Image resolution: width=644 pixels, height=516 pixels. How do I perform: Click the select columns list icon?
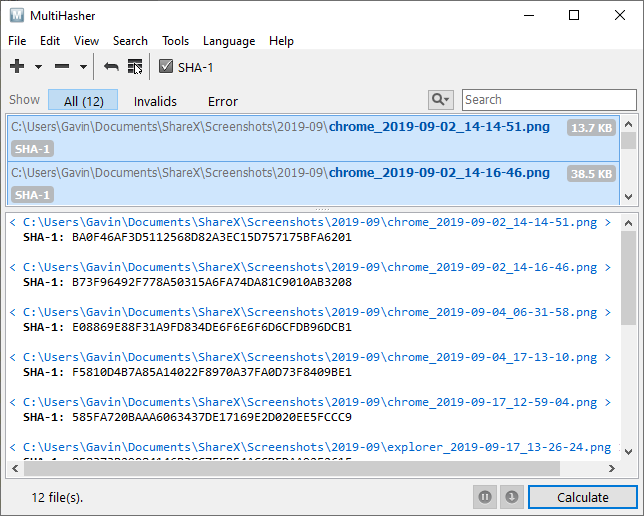pyautogui.click(x=135, y=67)
